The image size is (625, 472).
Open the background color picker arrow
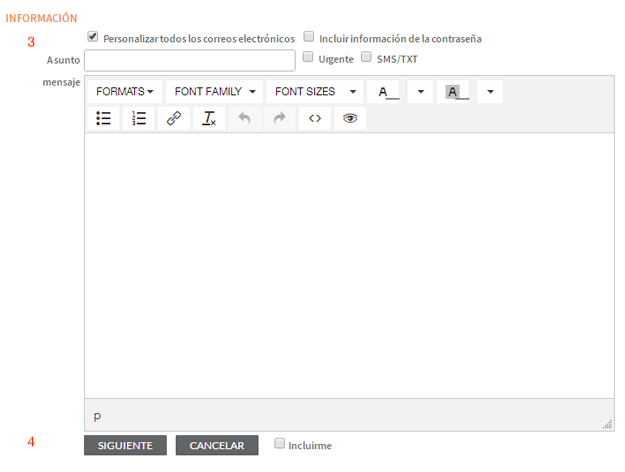click(x=490, y=92)
